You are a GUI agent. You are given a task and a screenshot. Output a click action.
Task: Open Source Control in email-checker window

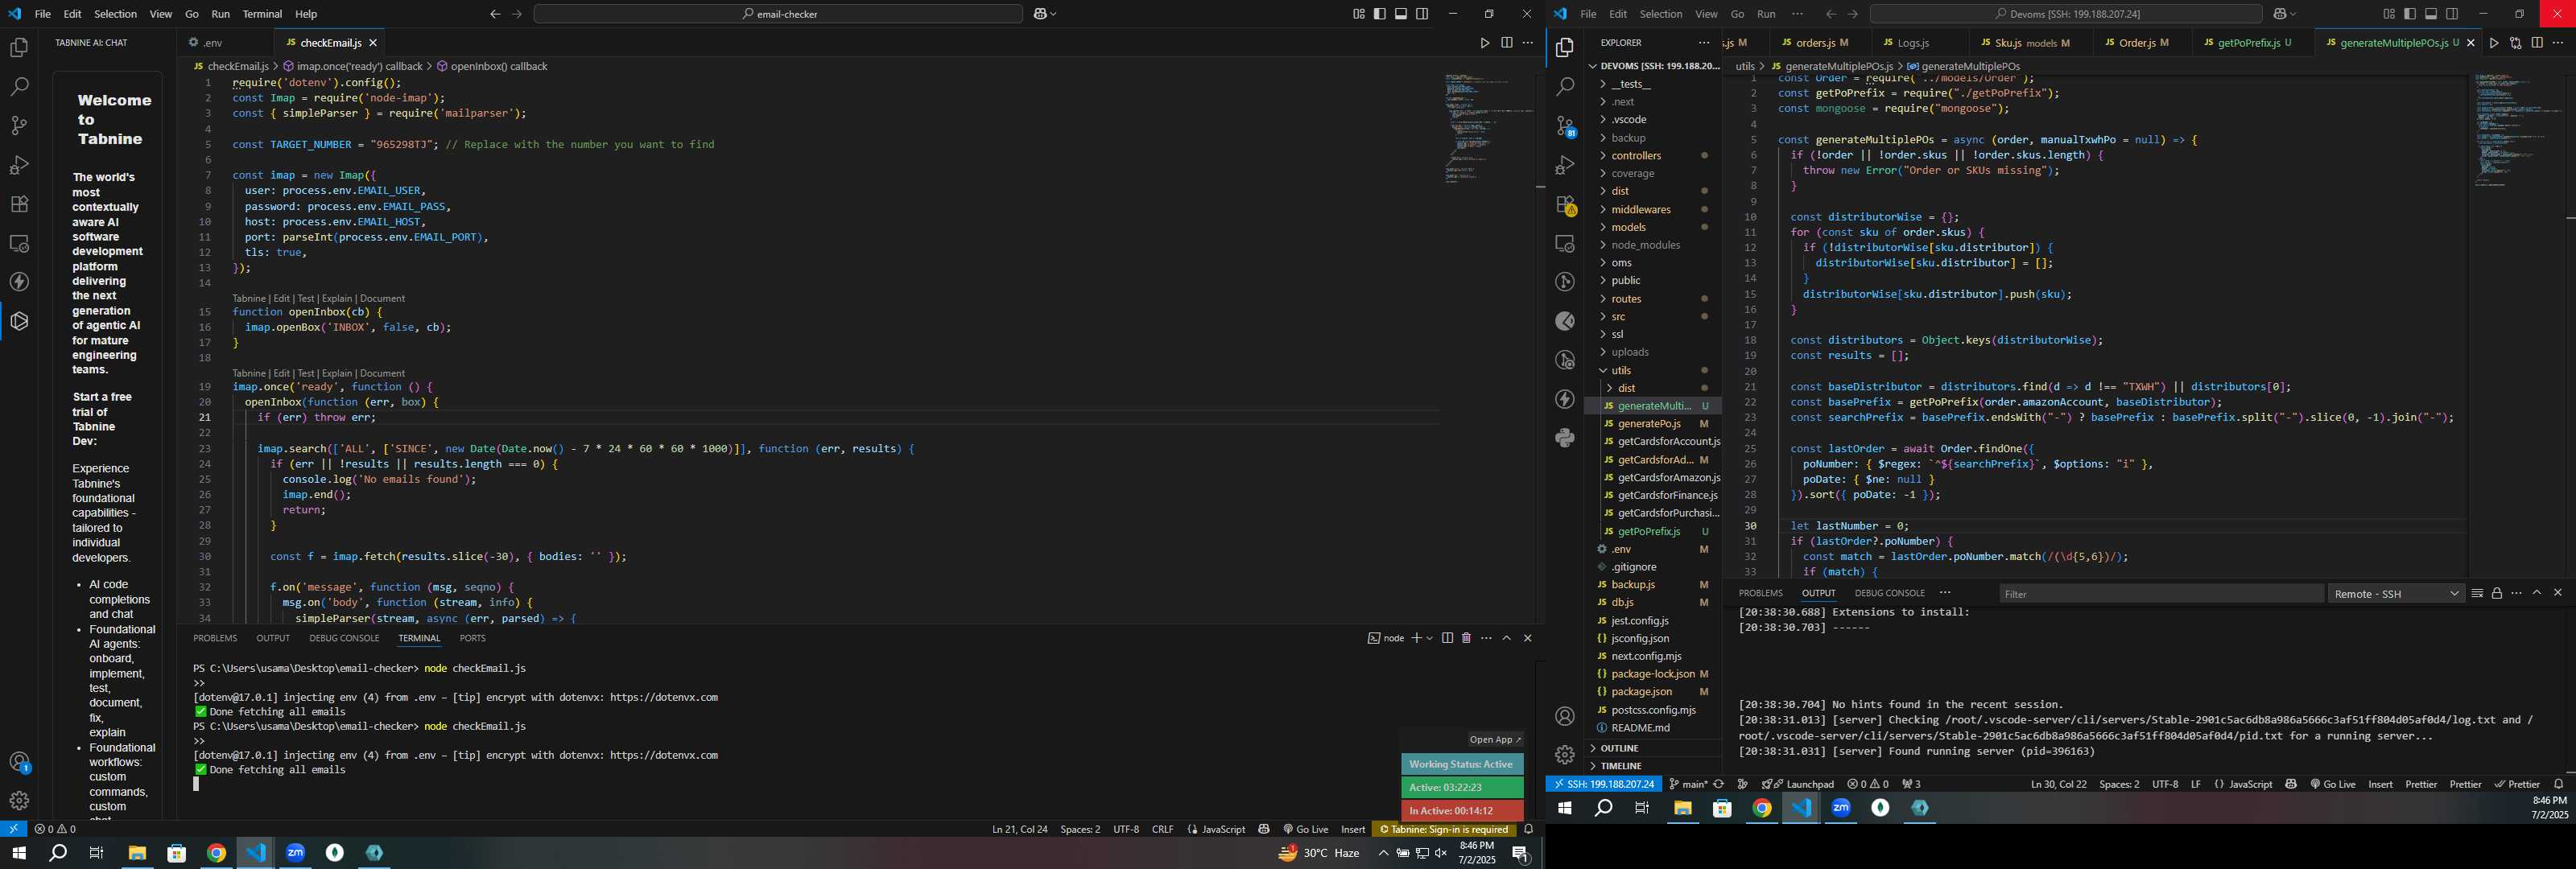[x=19, y=126]
